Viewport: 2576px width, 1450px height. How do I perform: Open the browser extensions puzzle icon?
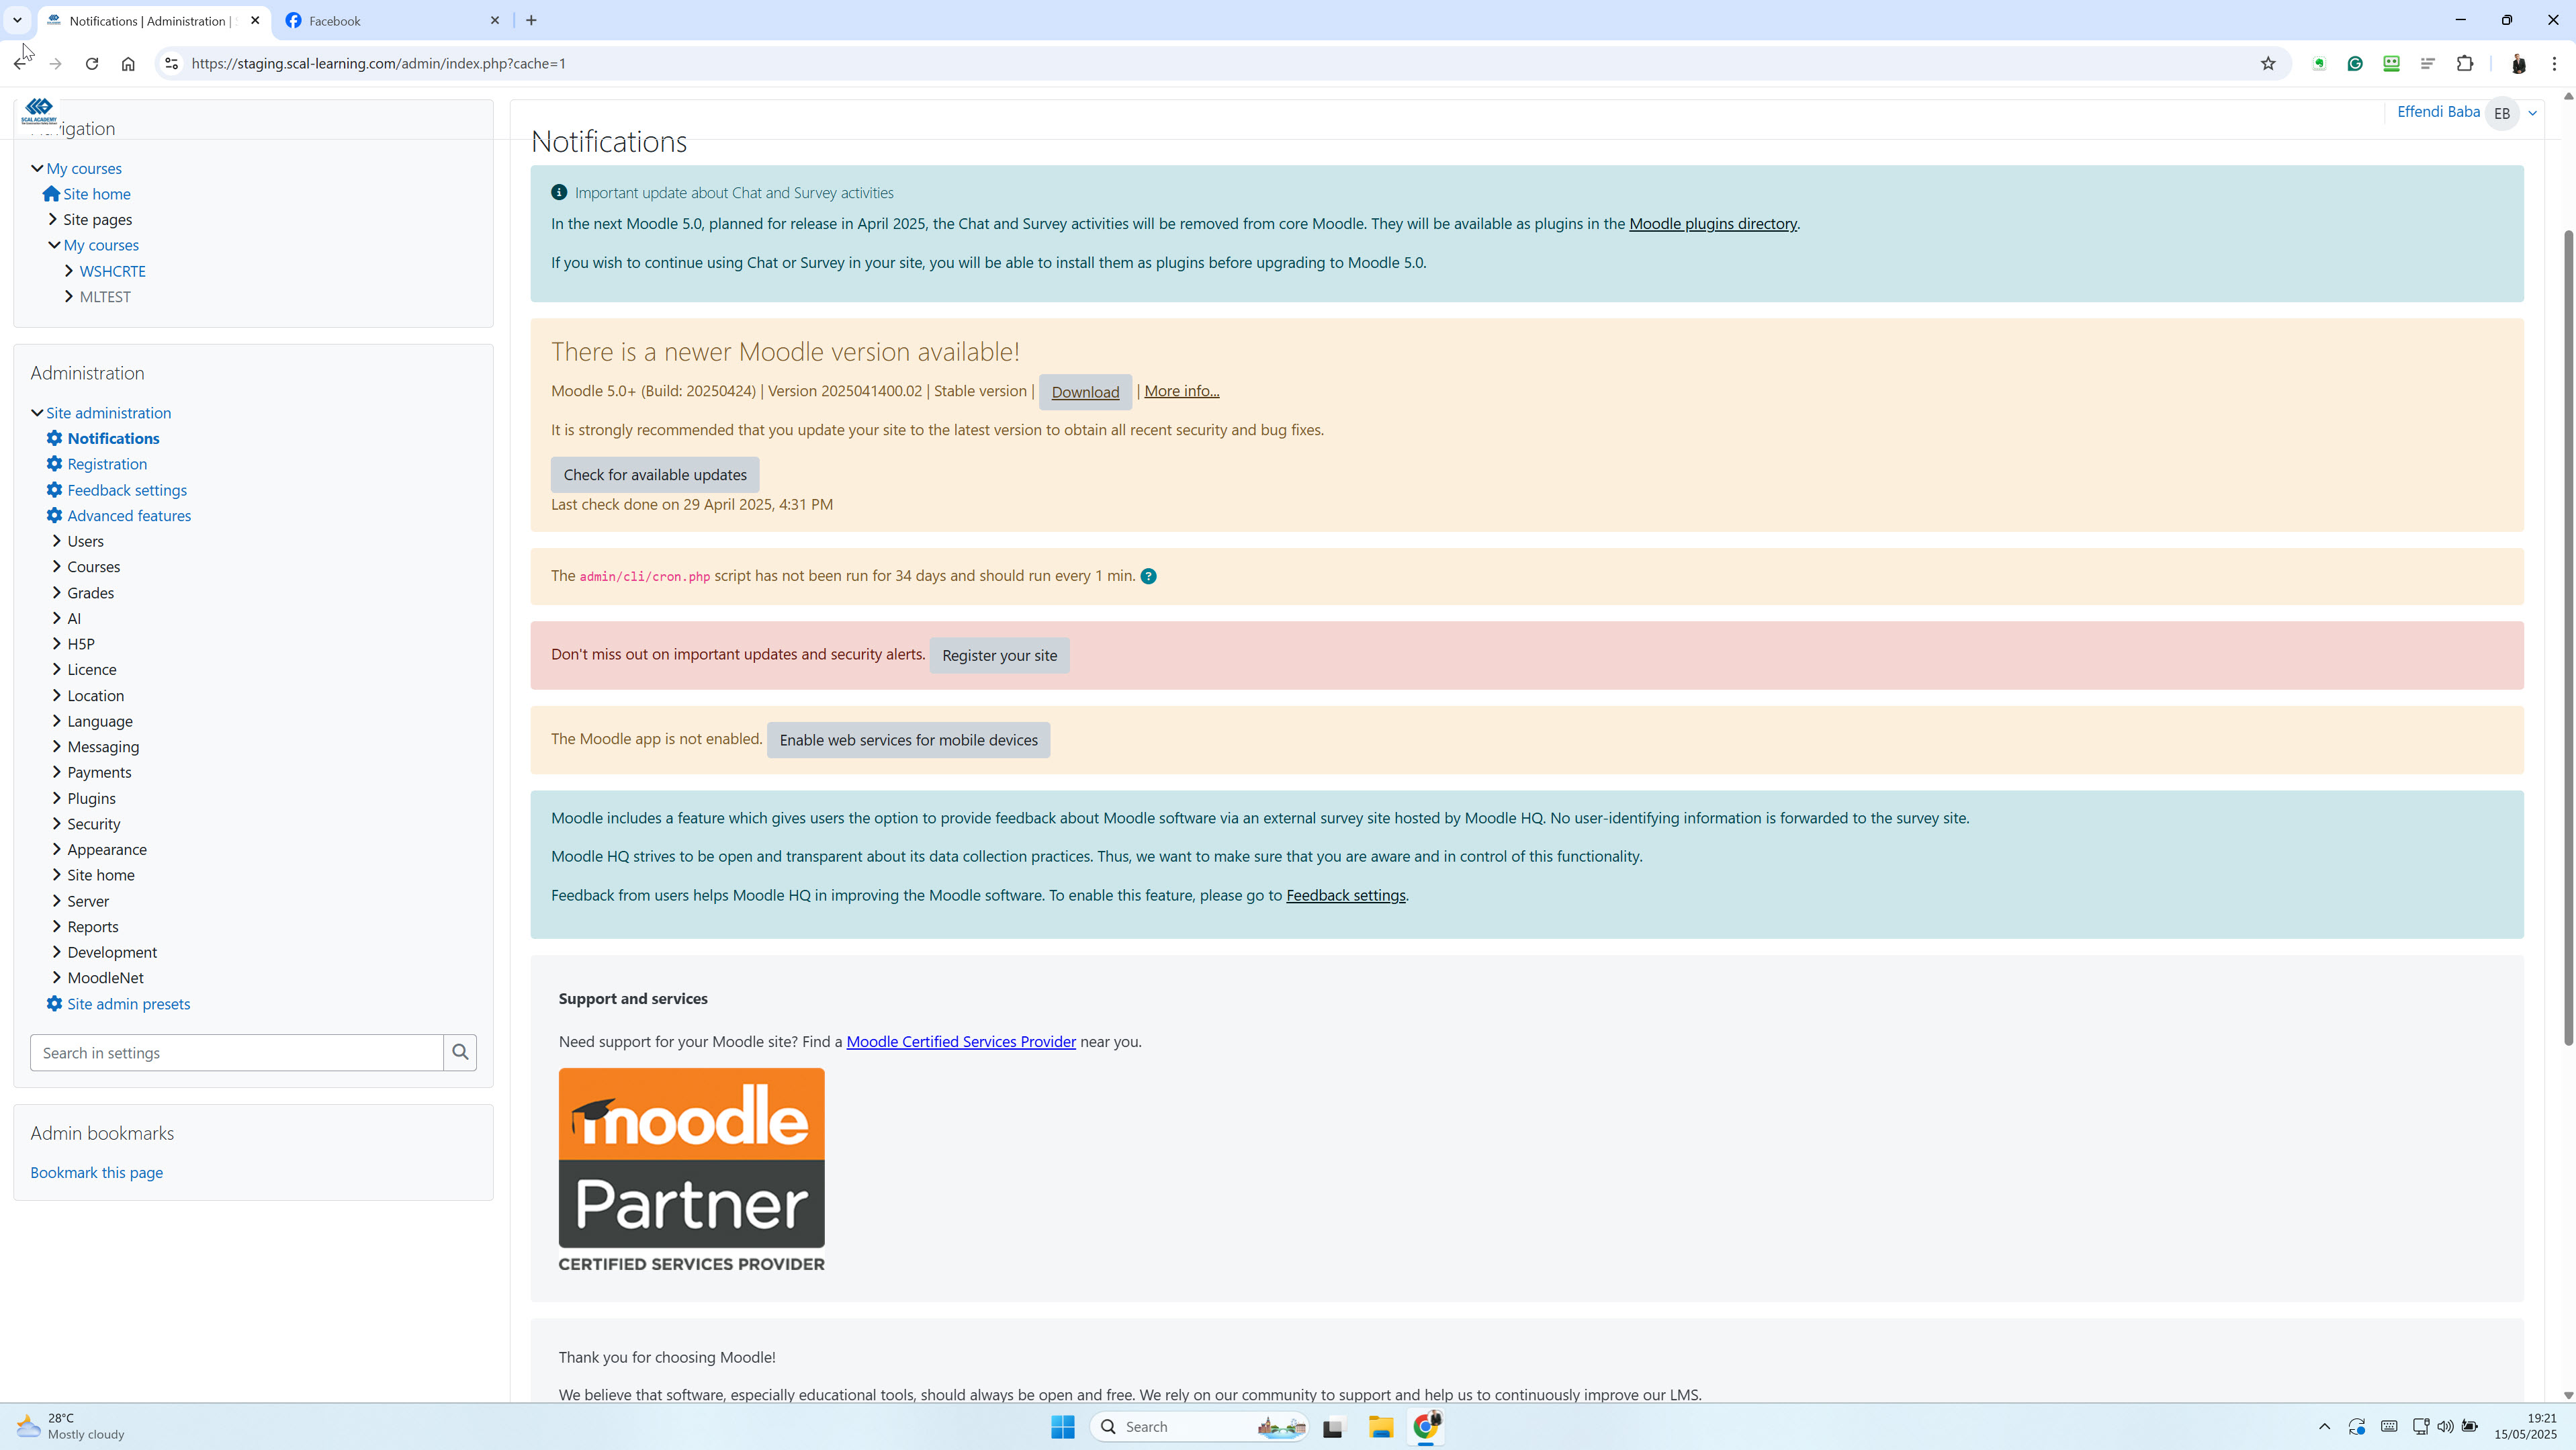(x=2465, y=63)
